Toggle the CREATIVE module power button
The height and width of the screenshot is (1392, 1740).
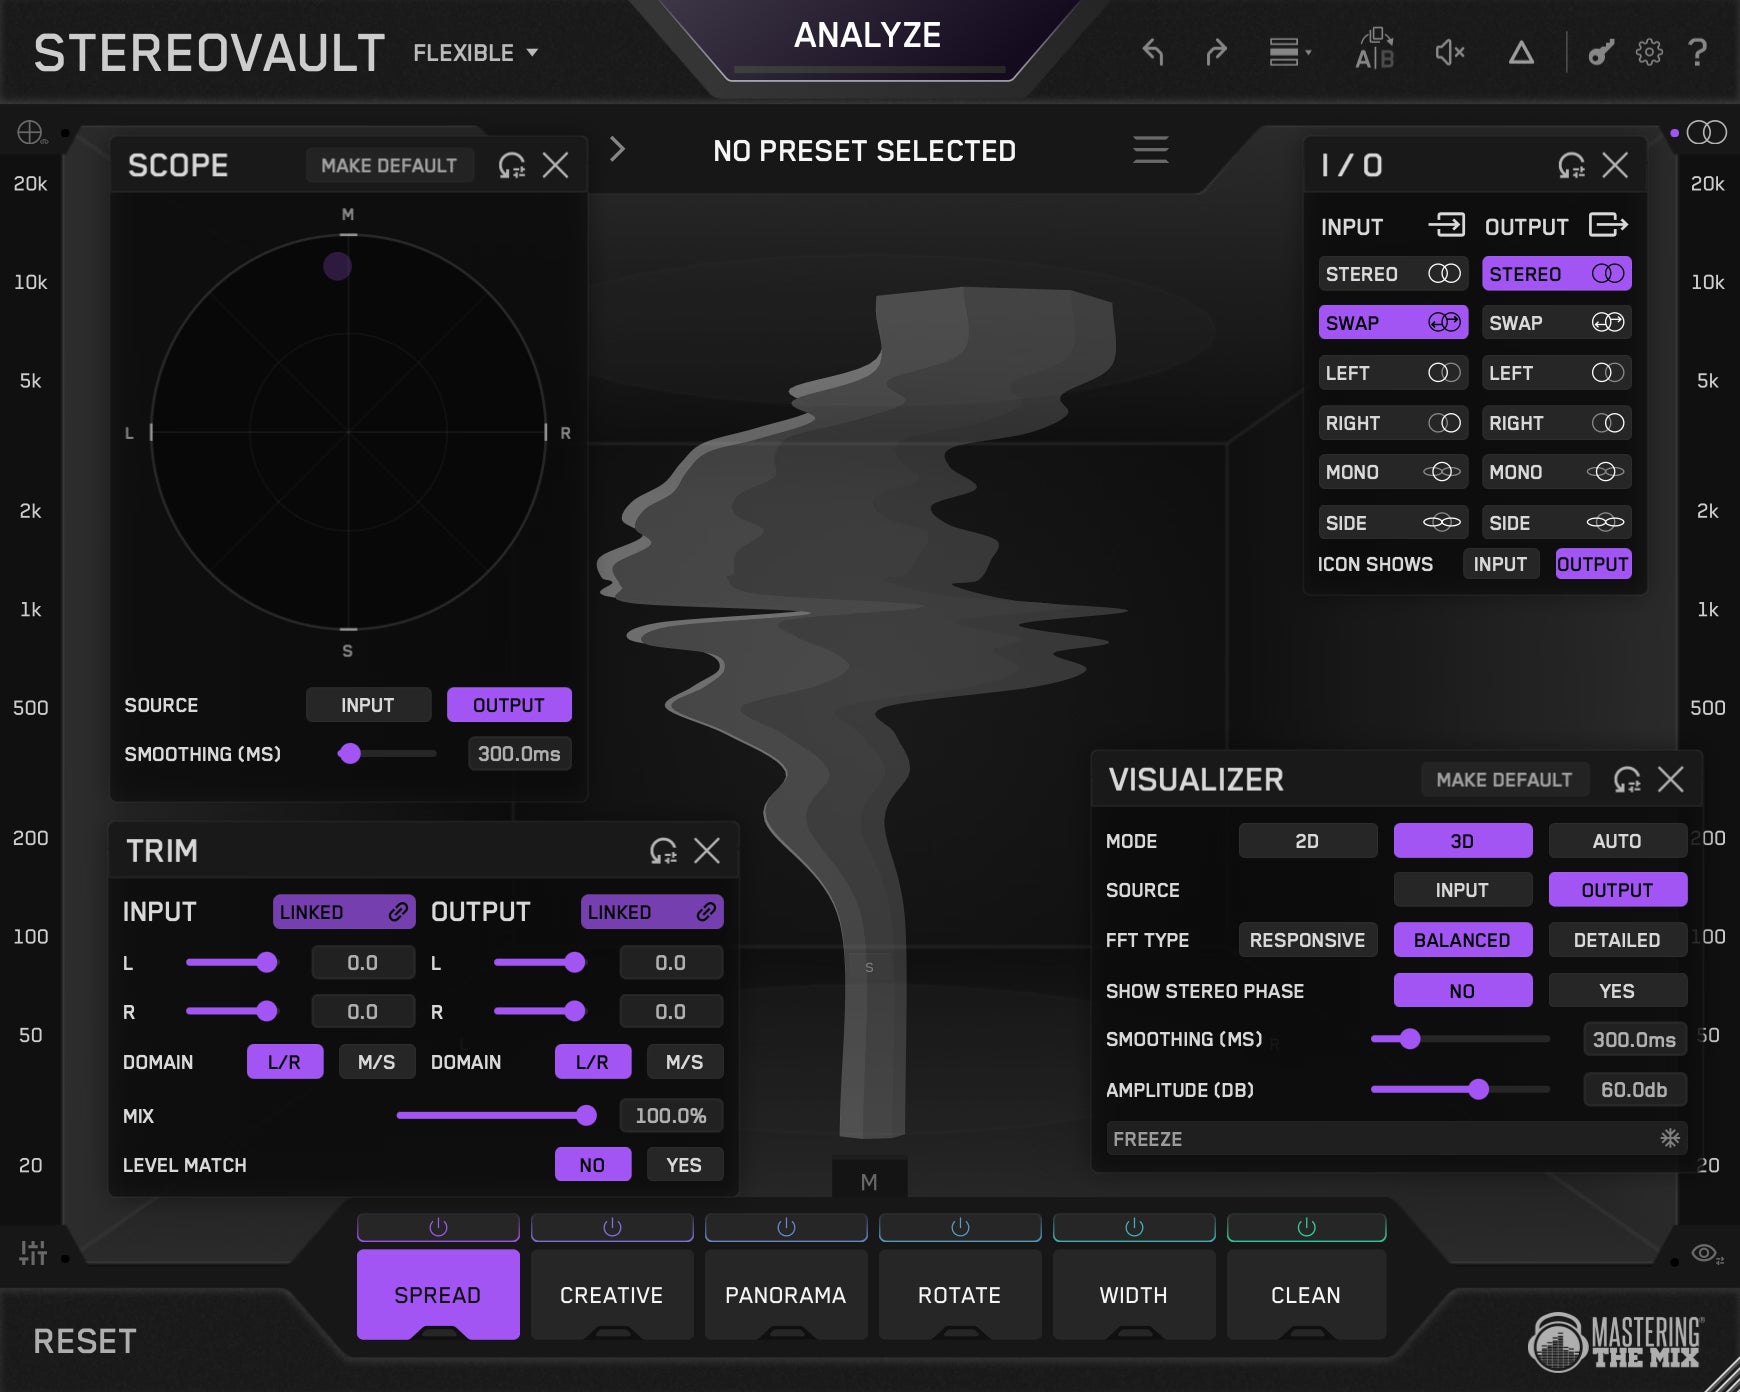click(612, 1227)
